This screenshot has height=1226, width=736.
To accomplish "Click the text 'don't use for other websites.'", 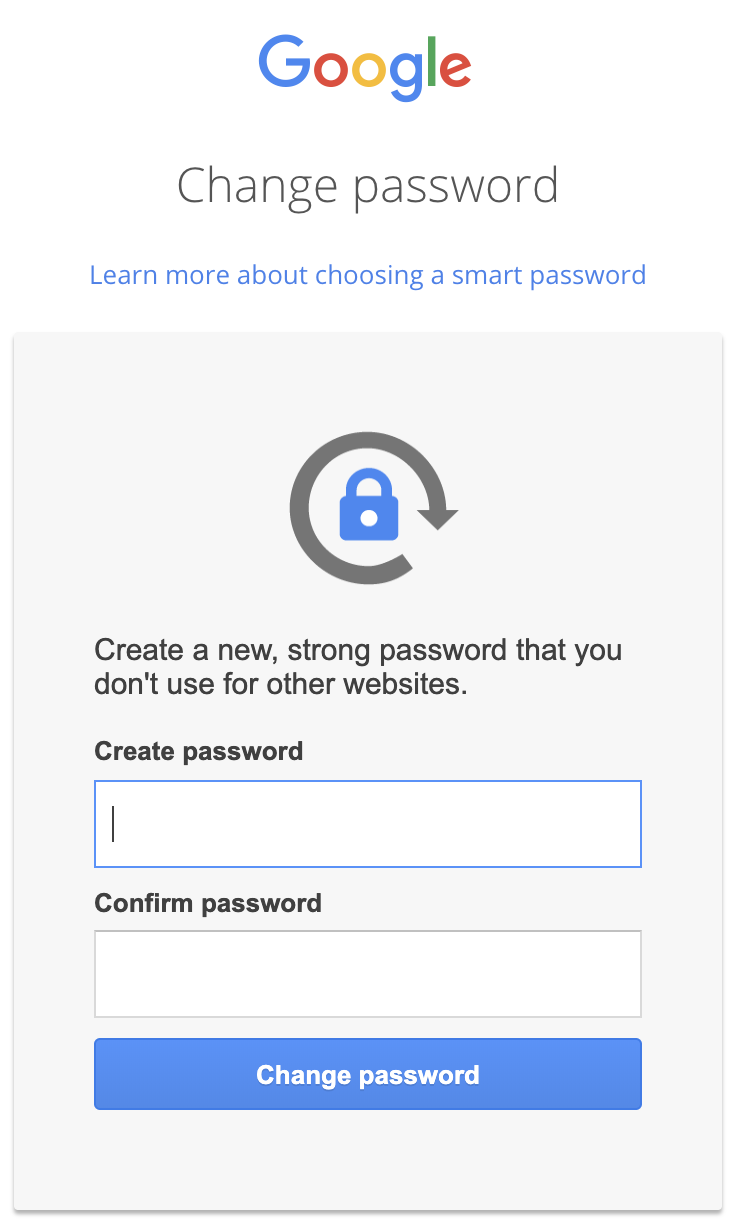I will click(281, 686).
